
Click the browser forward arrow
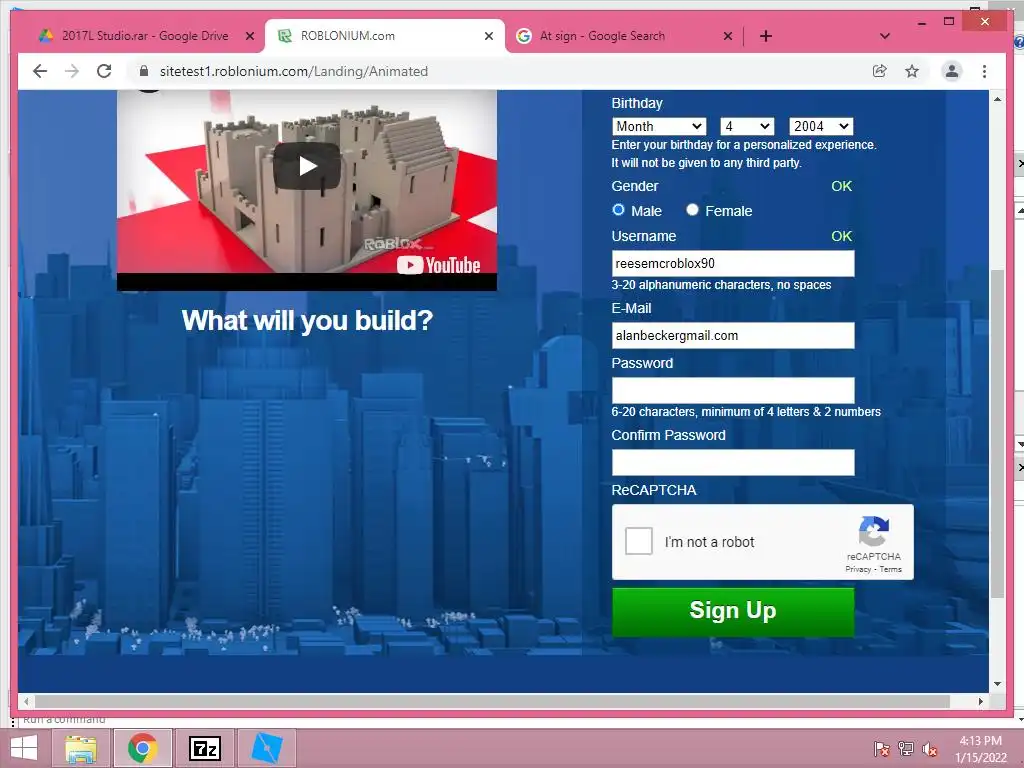(72, 71)
